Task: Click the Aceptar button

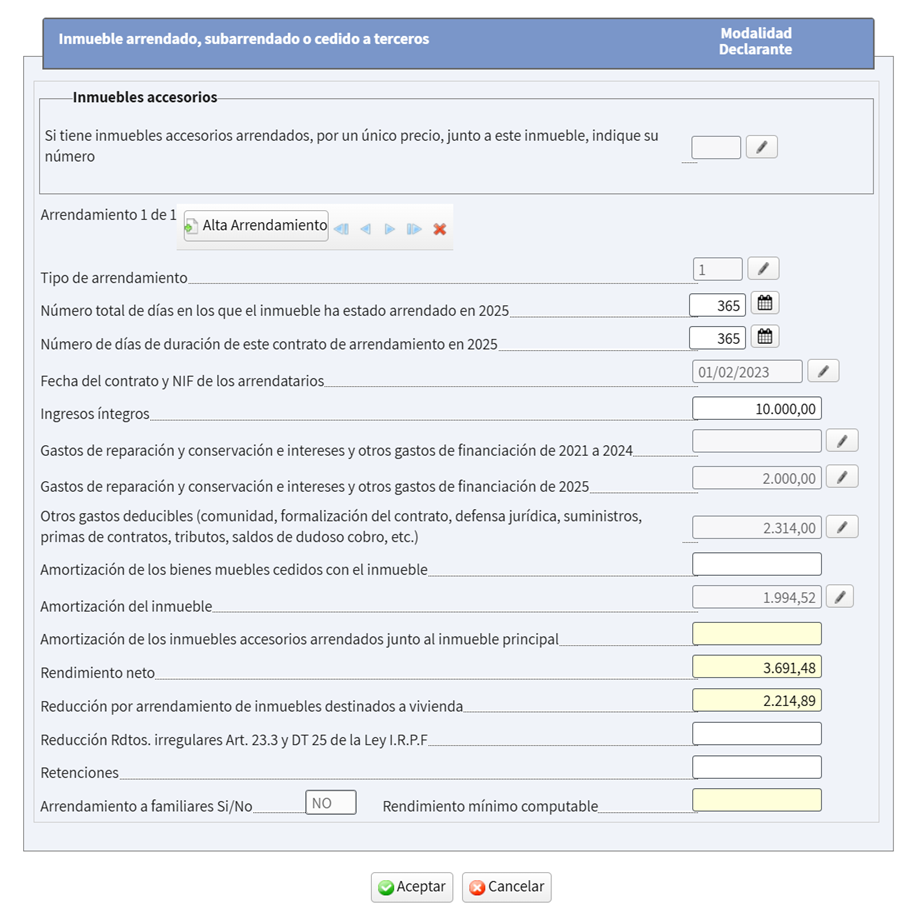Action: (x=412, y=887)
